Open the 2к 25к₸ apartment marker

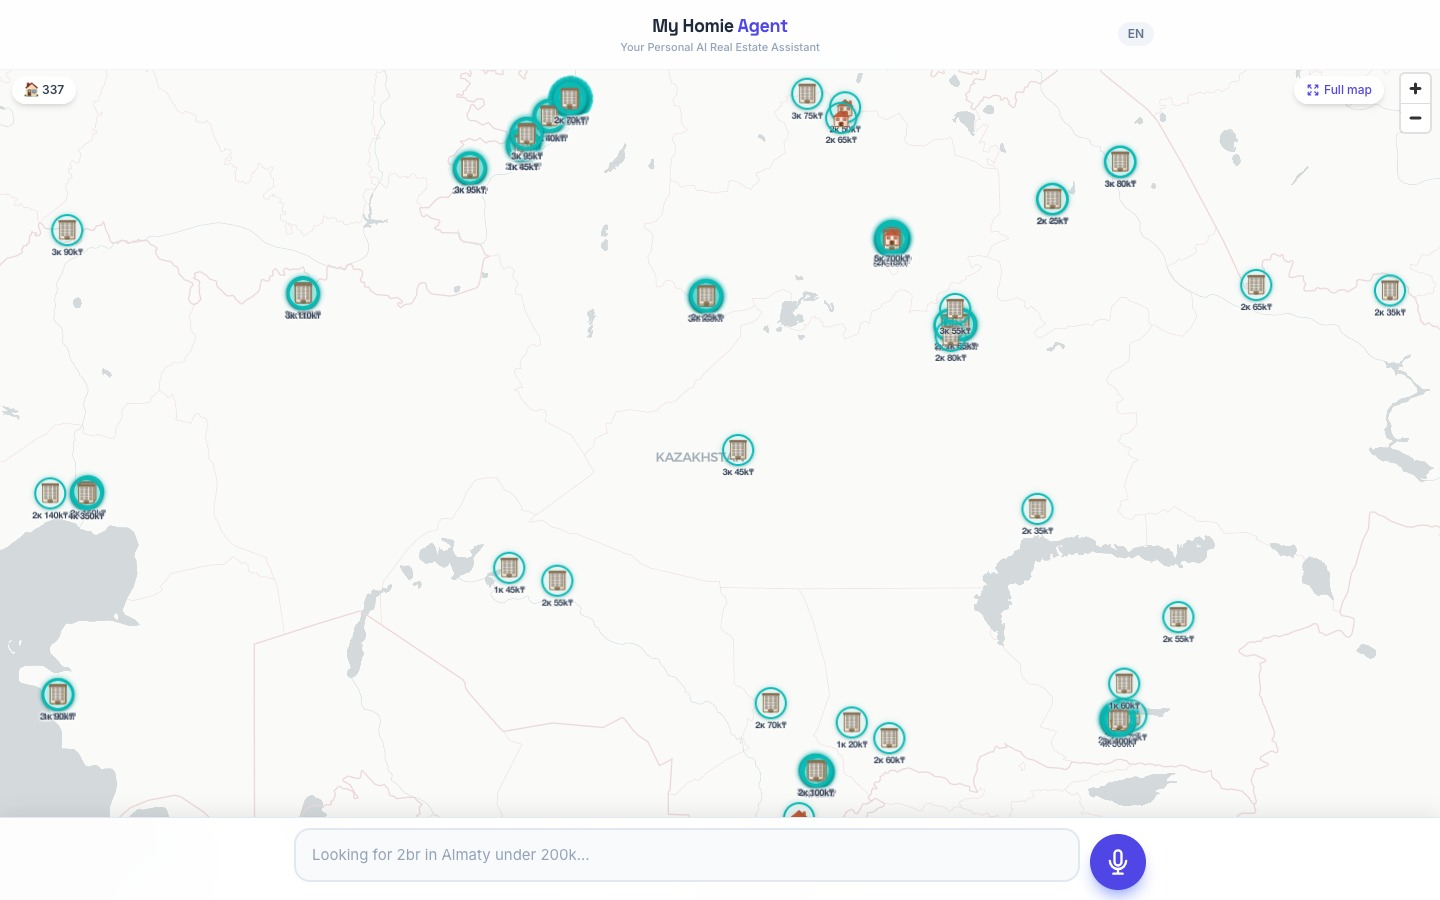1052,199
